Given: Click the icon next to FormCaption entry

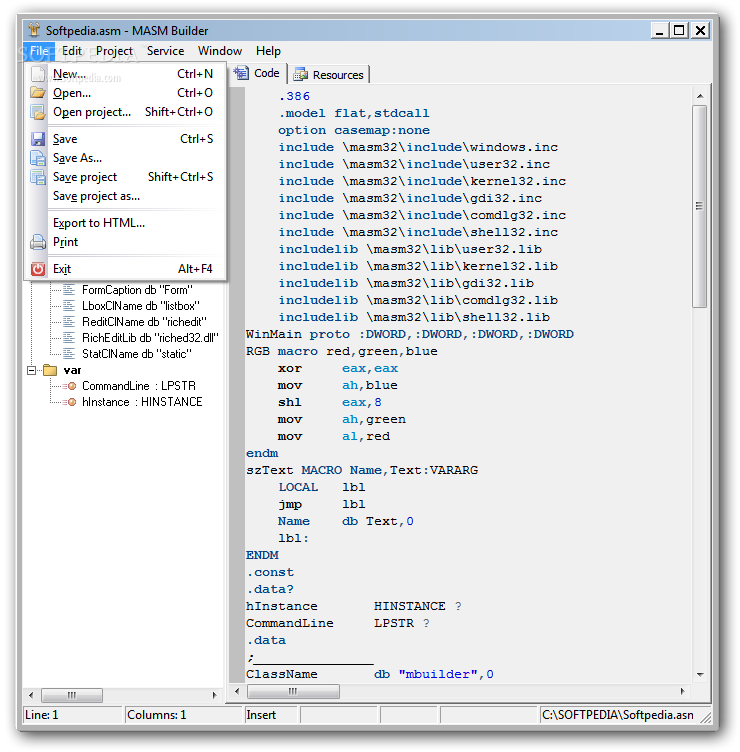Looking at the screenshot, I should click(69, 290).
